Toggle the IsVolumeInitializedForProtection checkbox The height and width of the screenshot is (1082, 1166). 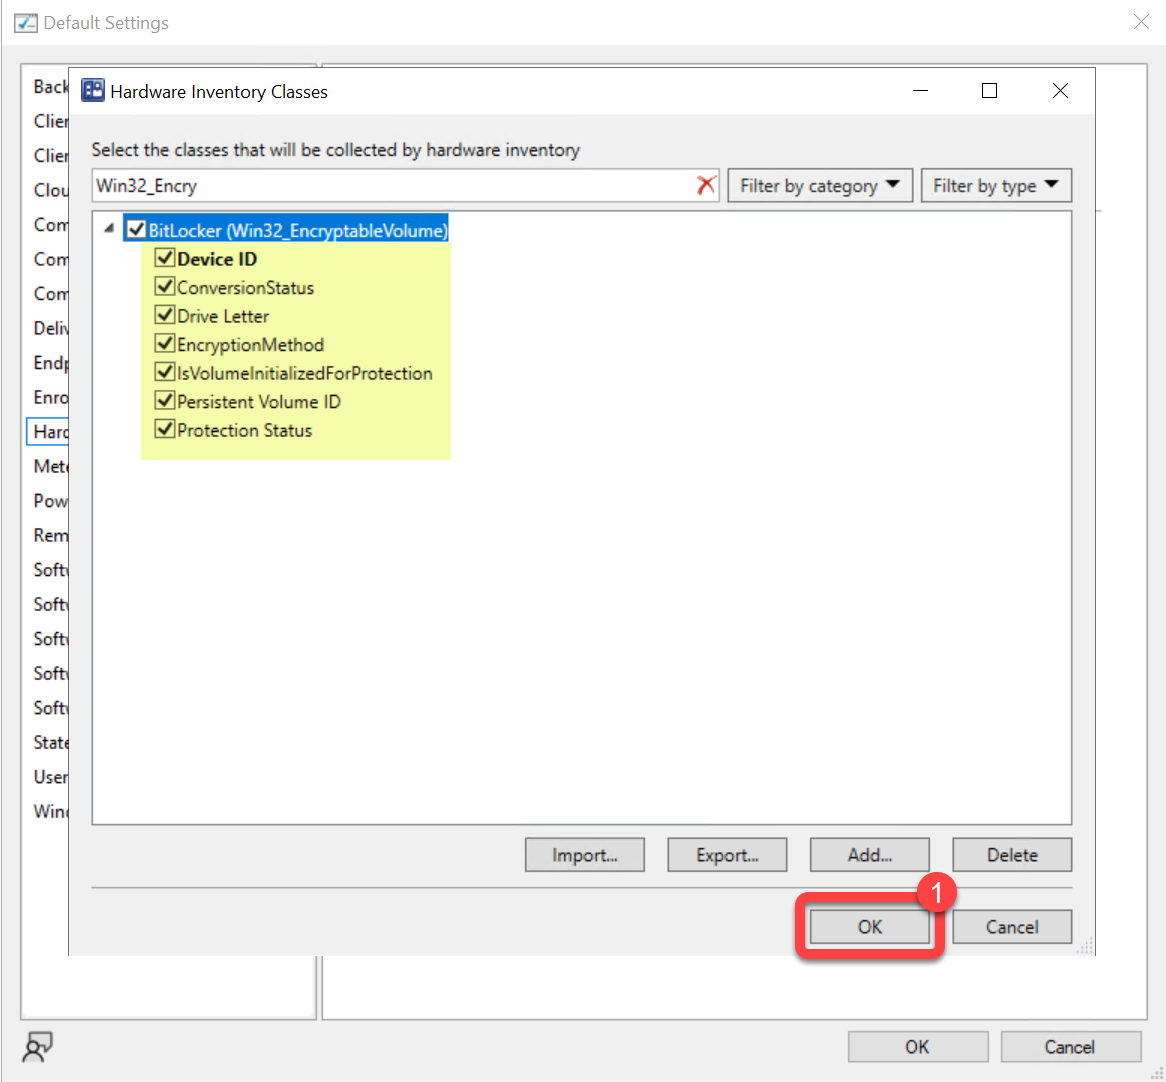[164, 372]
